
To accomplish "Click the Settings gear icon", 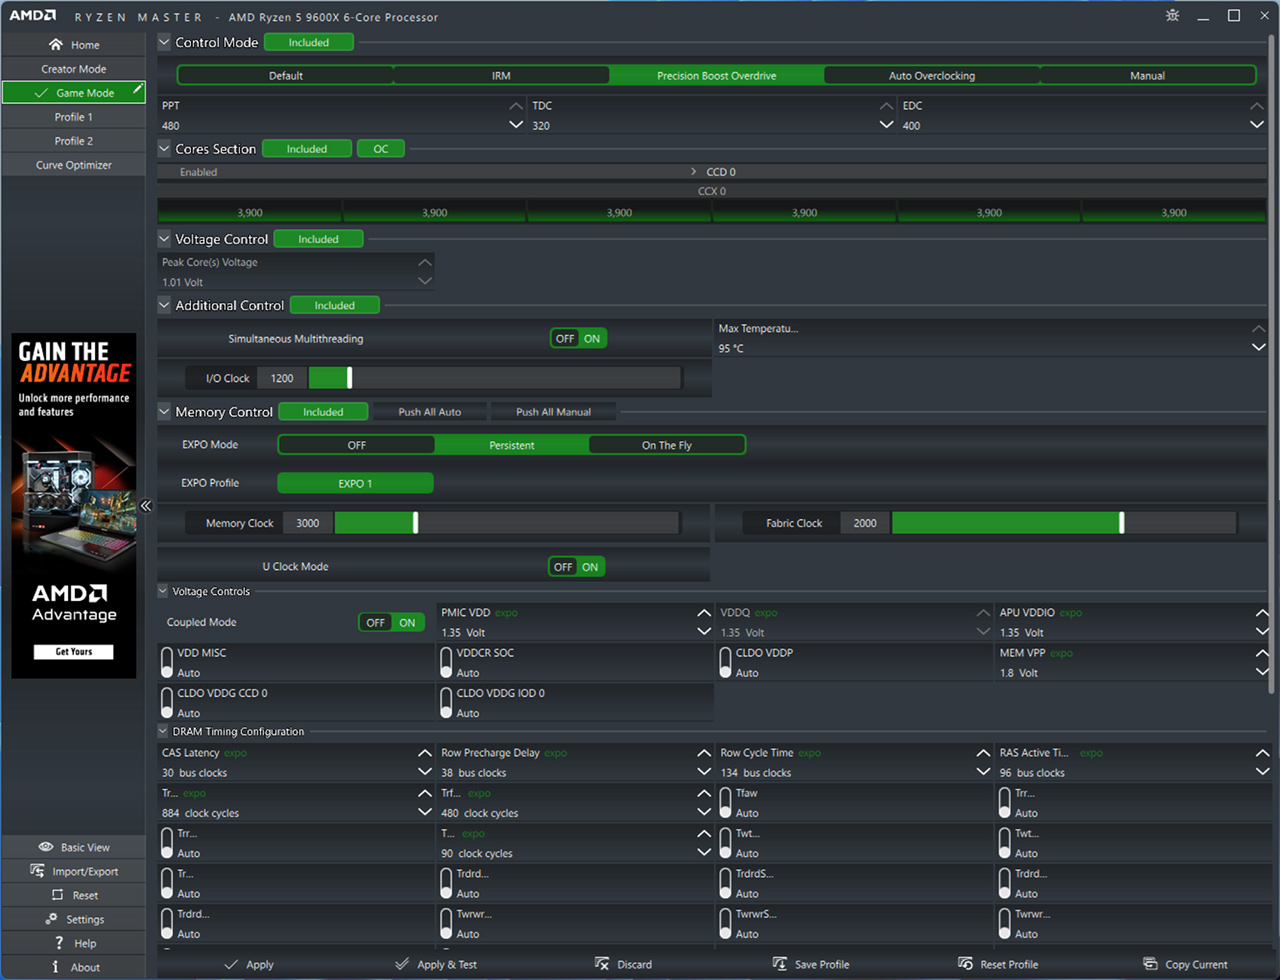I will tap(52, 919).
